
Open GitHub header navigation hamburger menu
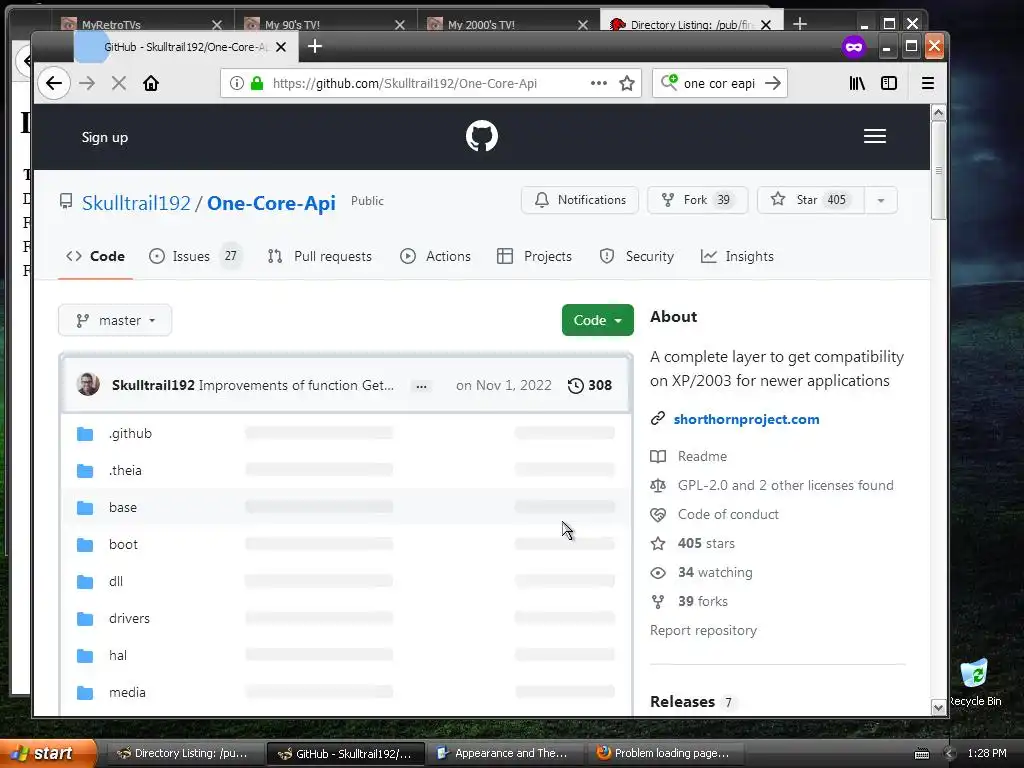click(874, 136)
